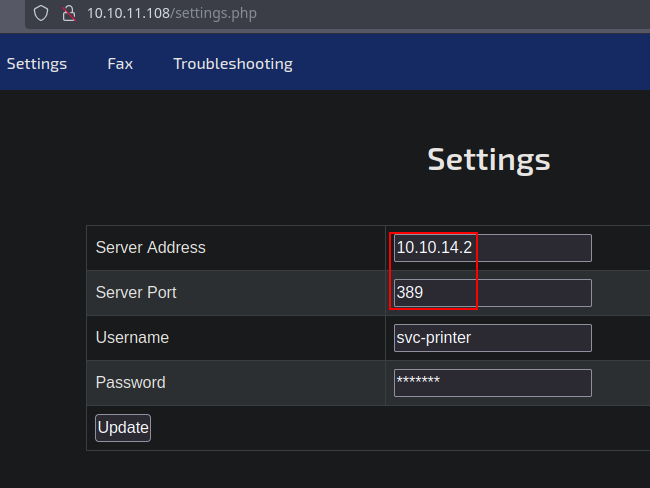Click the Update button
Screen dimensions: 650x488
coord(123,428)
